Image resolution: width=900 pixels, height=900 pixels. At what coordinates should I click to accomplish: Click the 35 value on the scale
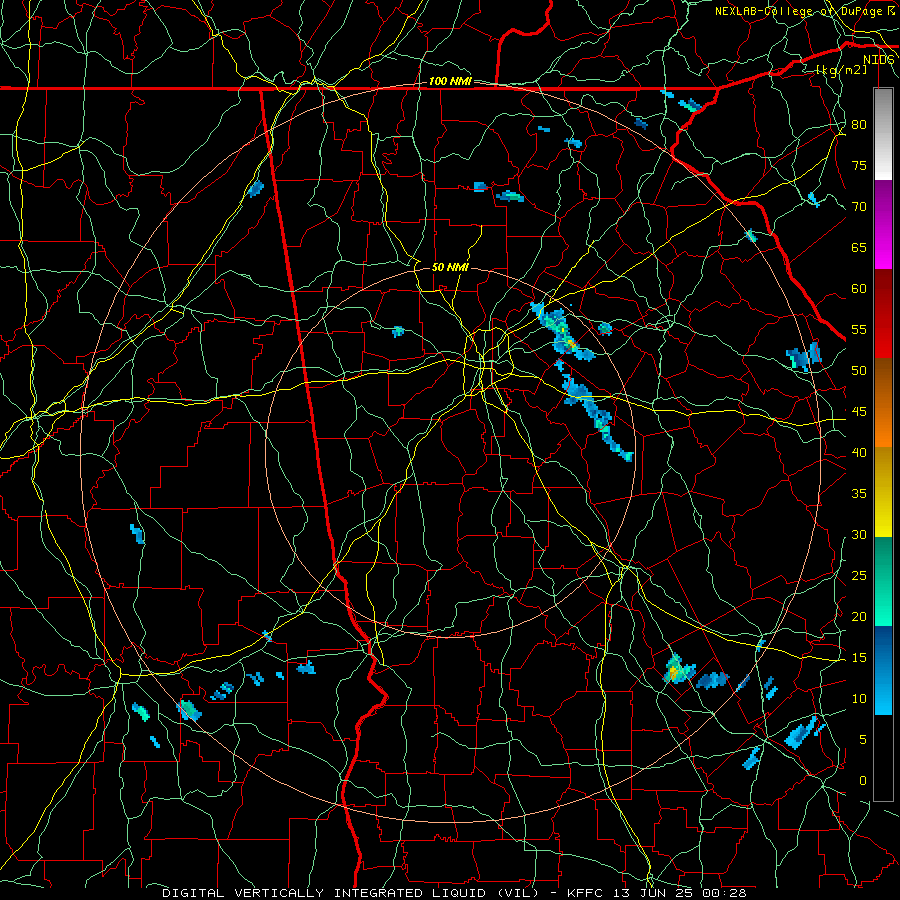pos(859,494)
